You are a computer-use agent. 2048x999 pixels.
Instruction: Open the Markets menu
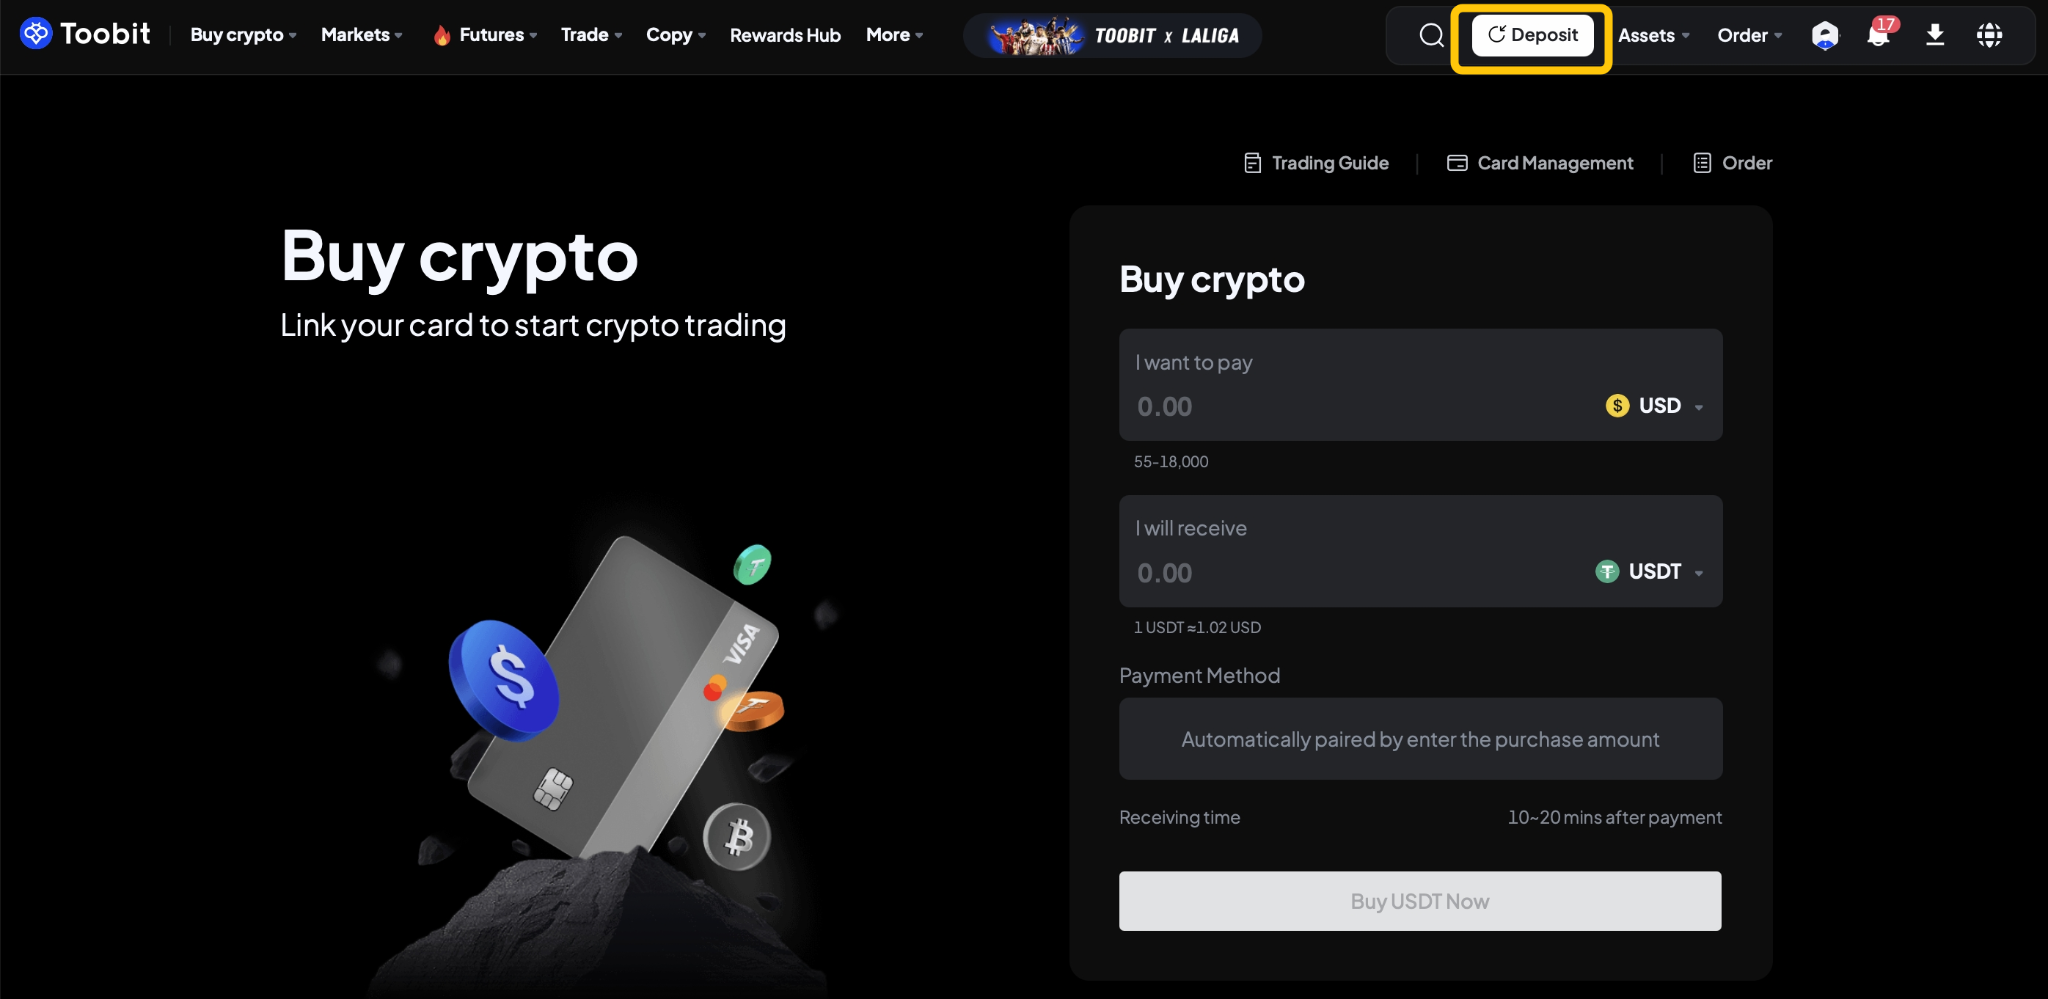[362, 35]
